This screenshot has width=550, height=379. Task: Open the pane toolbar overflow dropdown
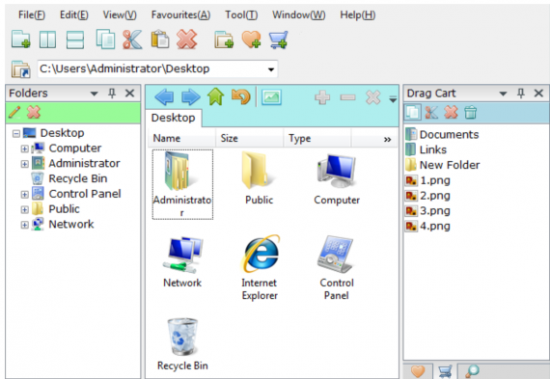(393, 99)
